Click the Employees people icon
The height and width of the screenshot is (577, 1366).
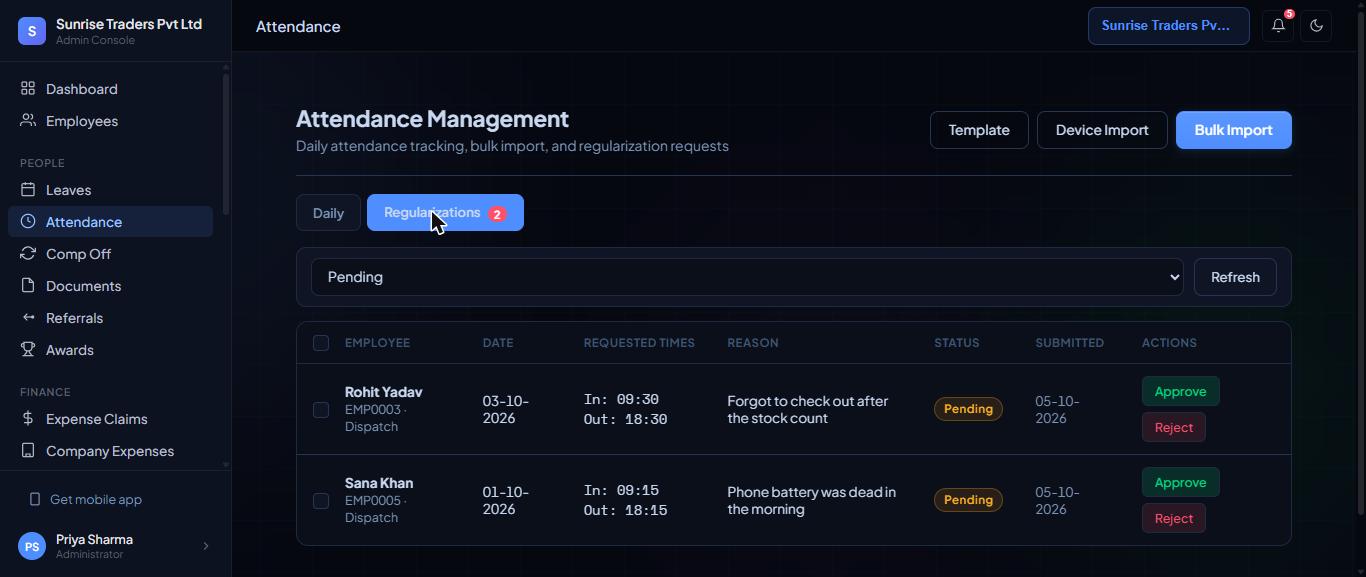pyautogui.click(x=28, y=121)
